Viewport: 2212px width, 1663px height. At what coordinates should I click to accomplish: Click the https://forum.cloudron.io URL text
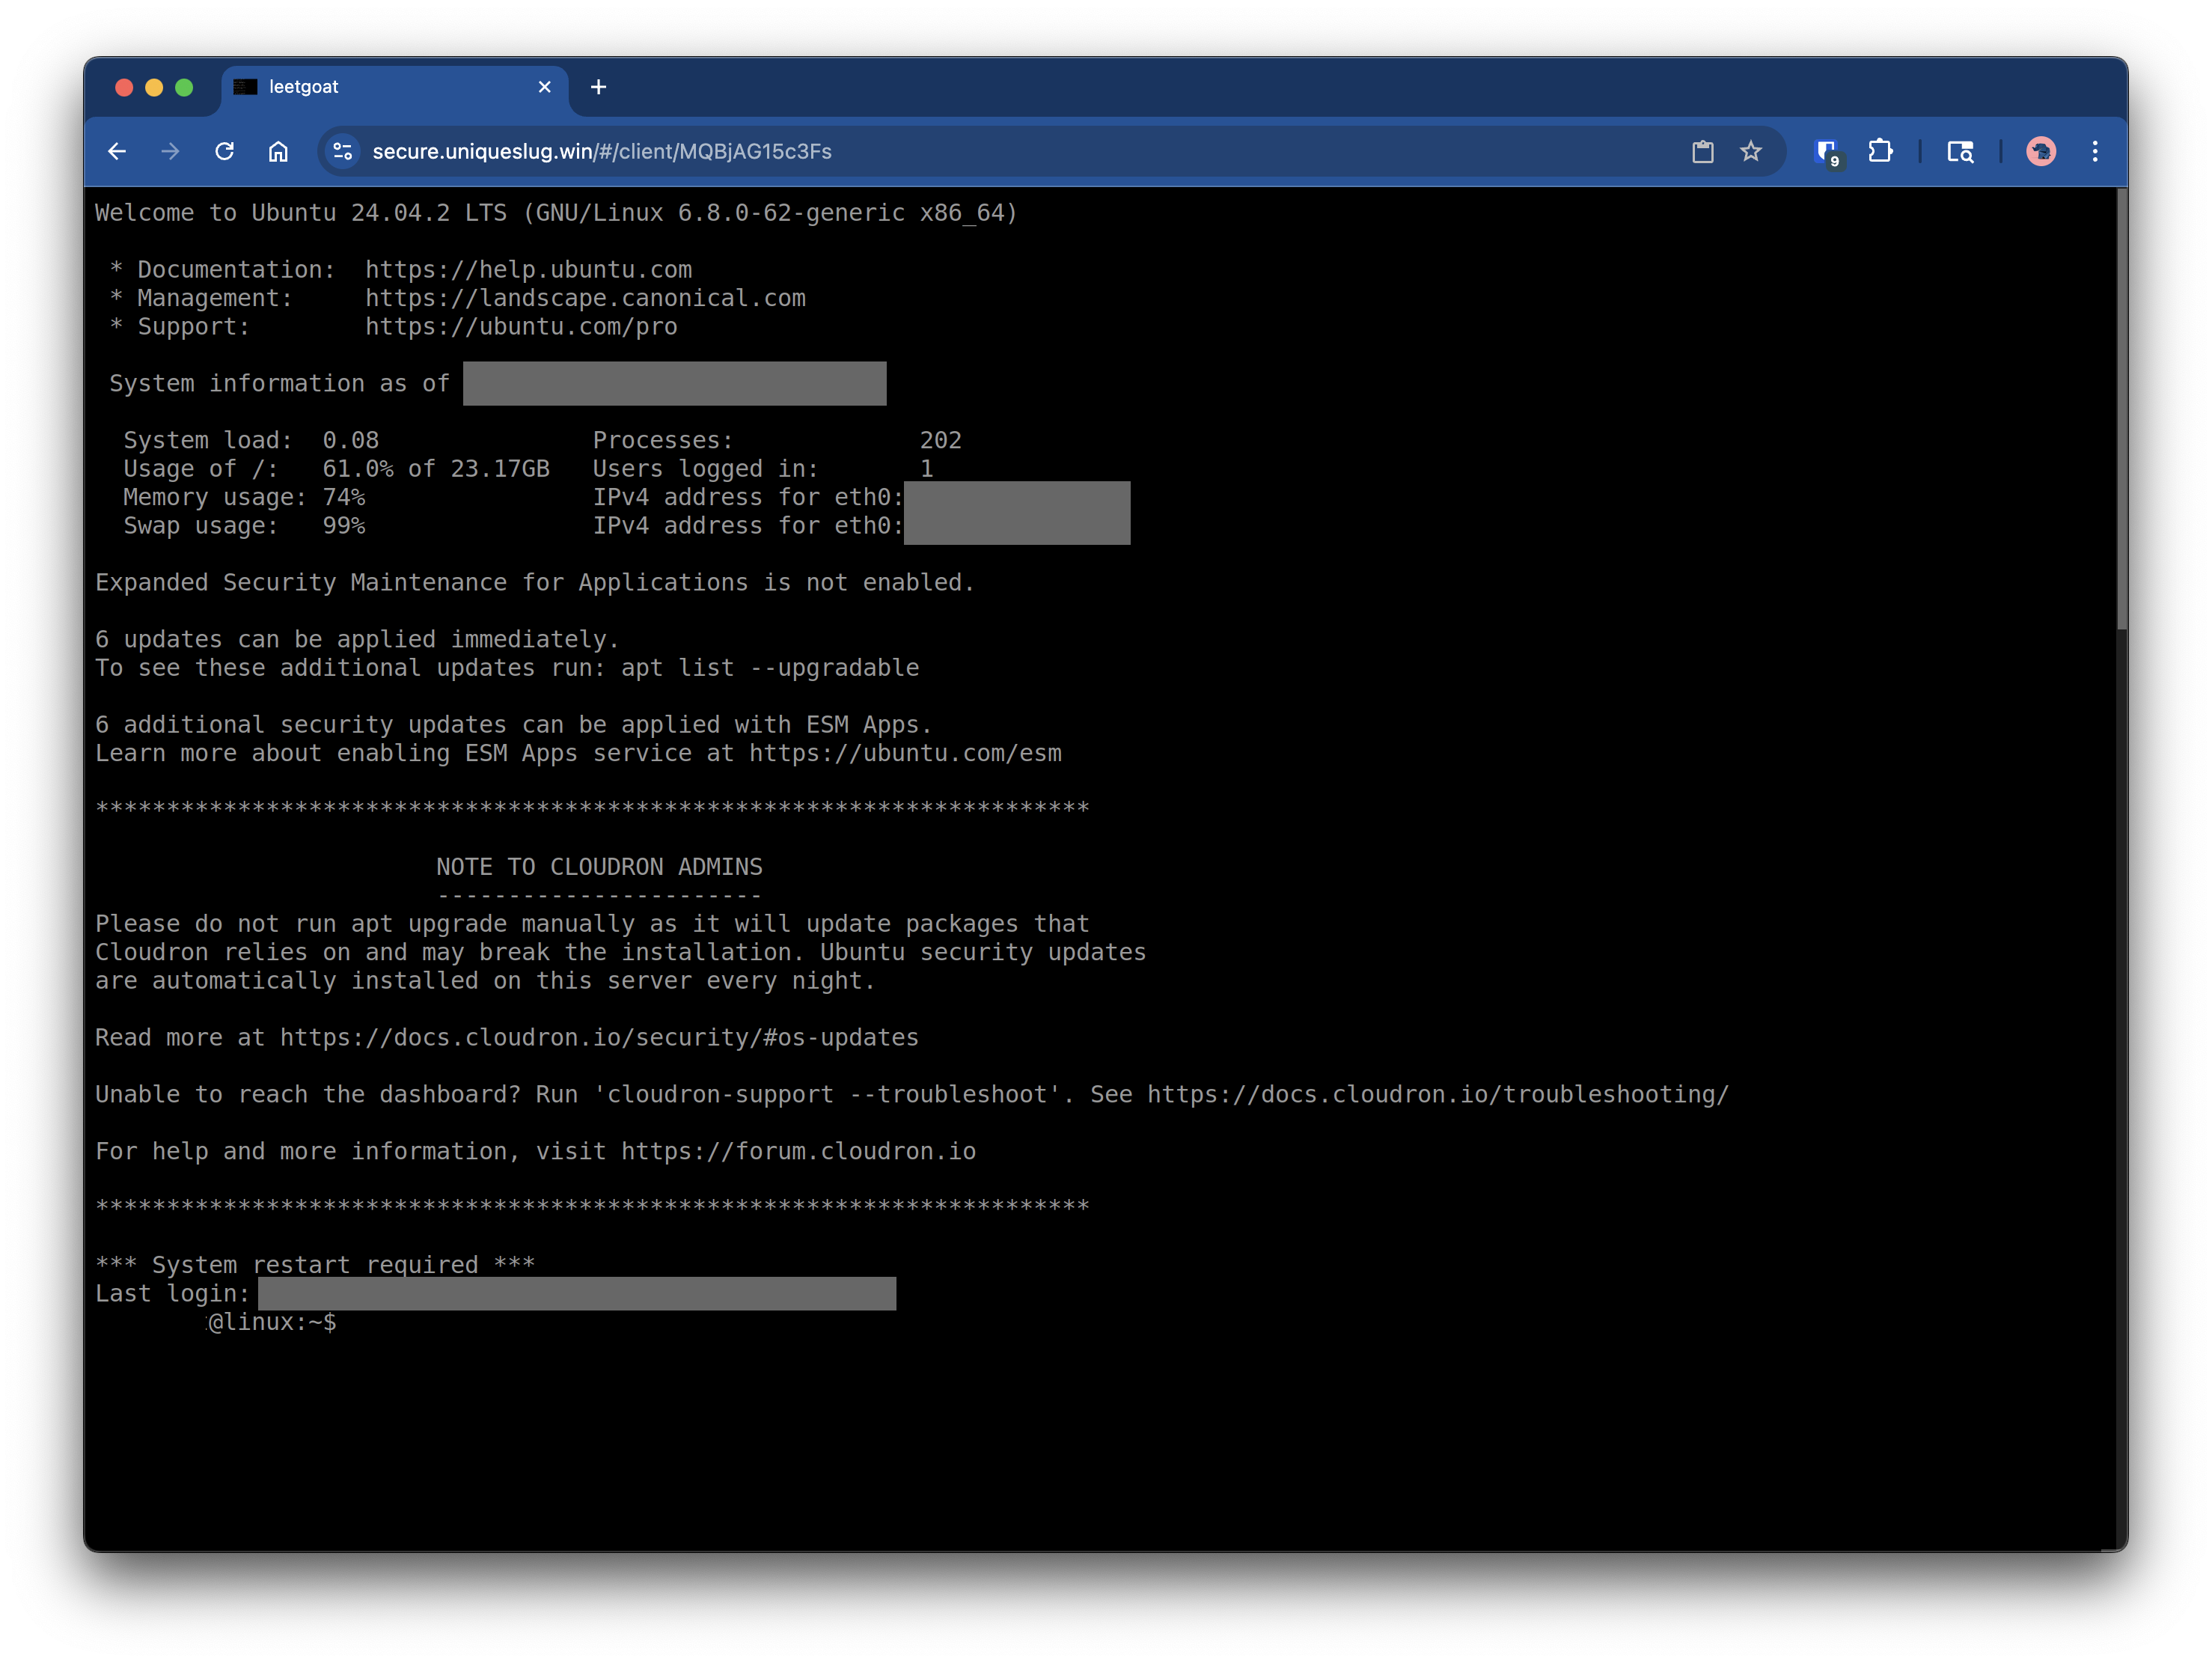coord(798,1151)
